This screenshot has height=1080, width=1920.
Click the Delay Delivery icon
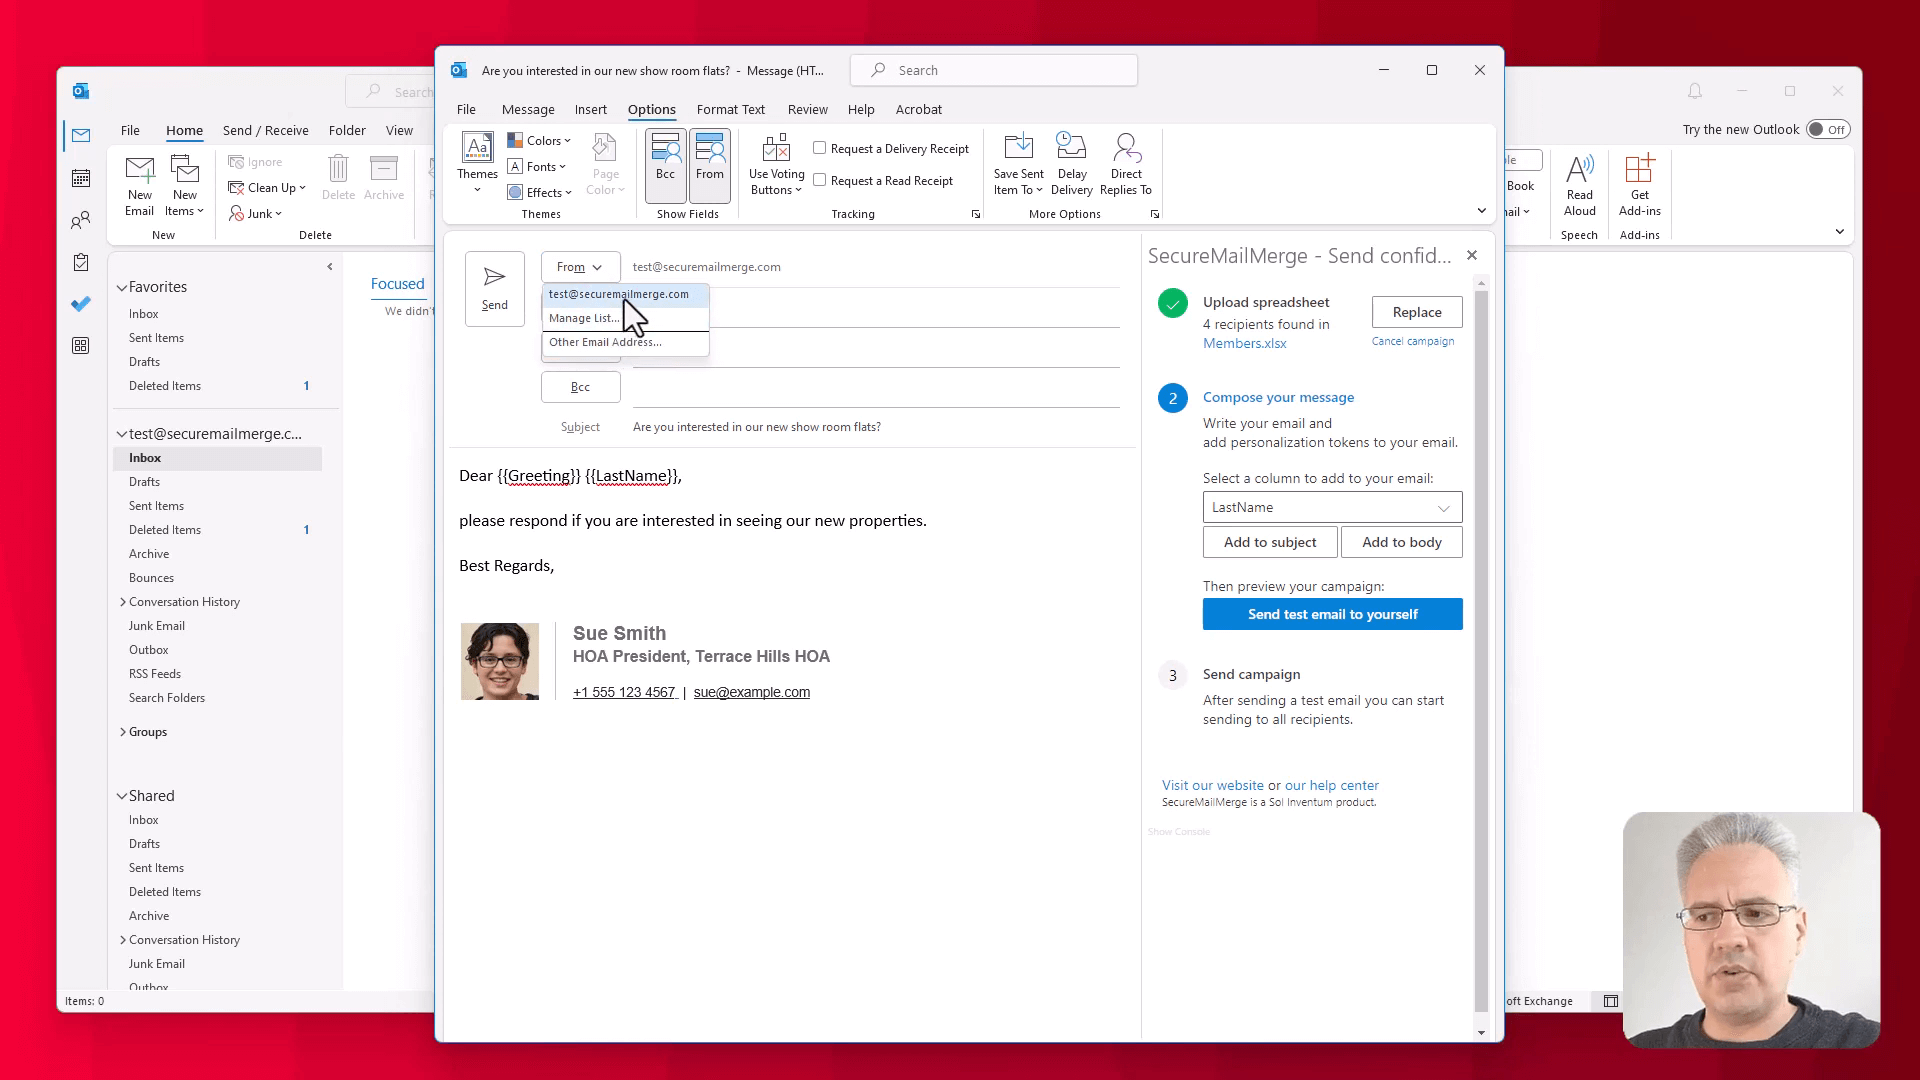click(1071, 163)
